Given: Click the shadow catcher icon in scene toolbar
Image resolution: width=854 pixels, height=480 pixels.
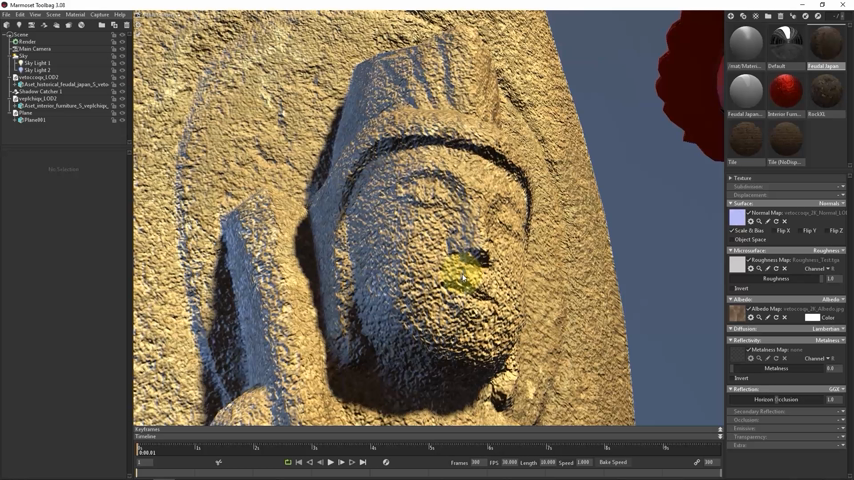Looking at the screenshot, I should [44, 25].
